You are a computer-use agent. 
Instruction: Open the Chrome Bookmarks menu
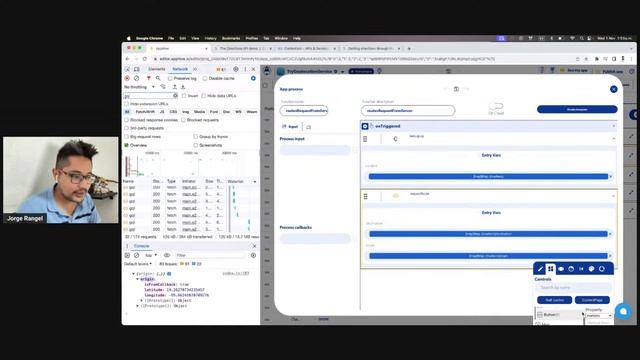(x=231, y=38)
